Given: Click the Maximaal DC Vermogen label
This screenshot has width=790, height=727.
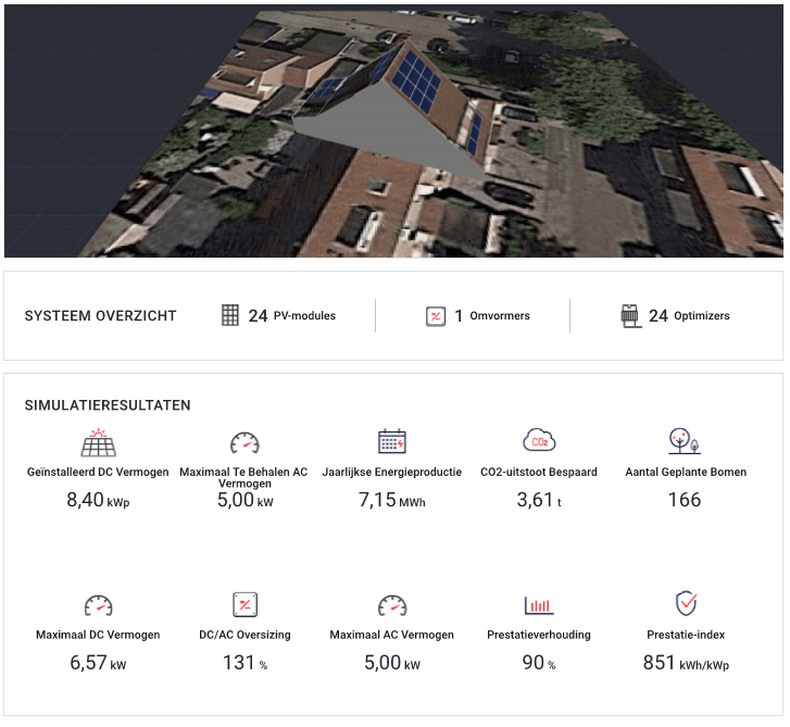Looking at the screenshot, I should (x=98, y=636).
